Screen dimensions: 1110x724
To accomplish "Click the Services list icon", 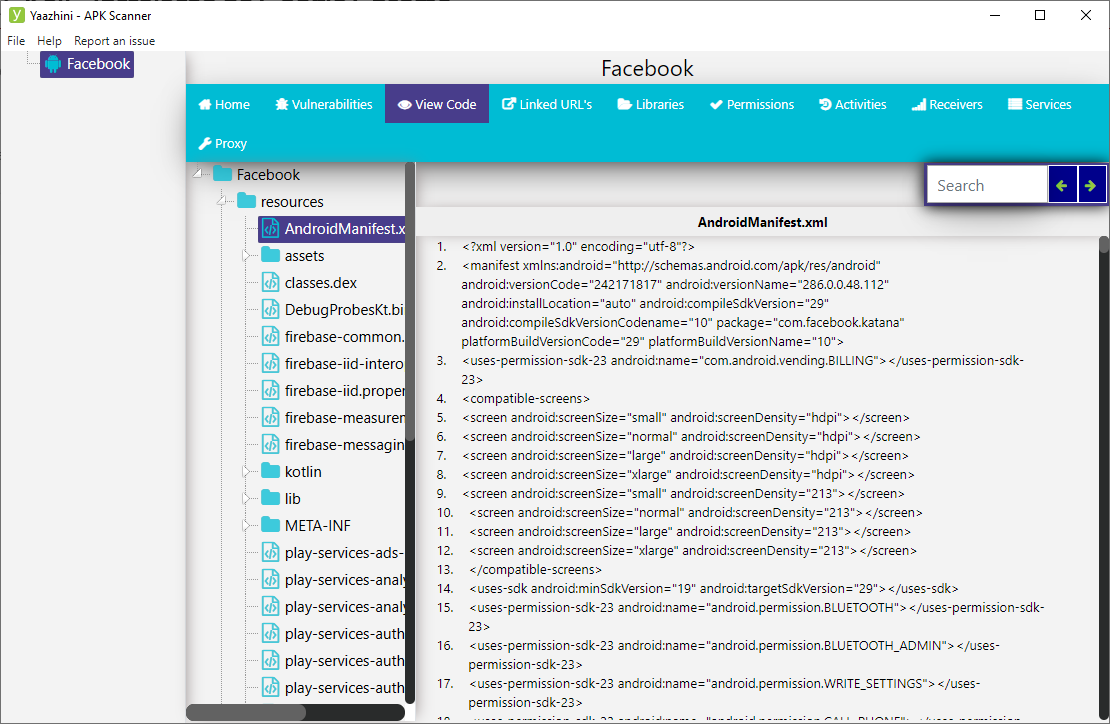I will [1015, 105].
